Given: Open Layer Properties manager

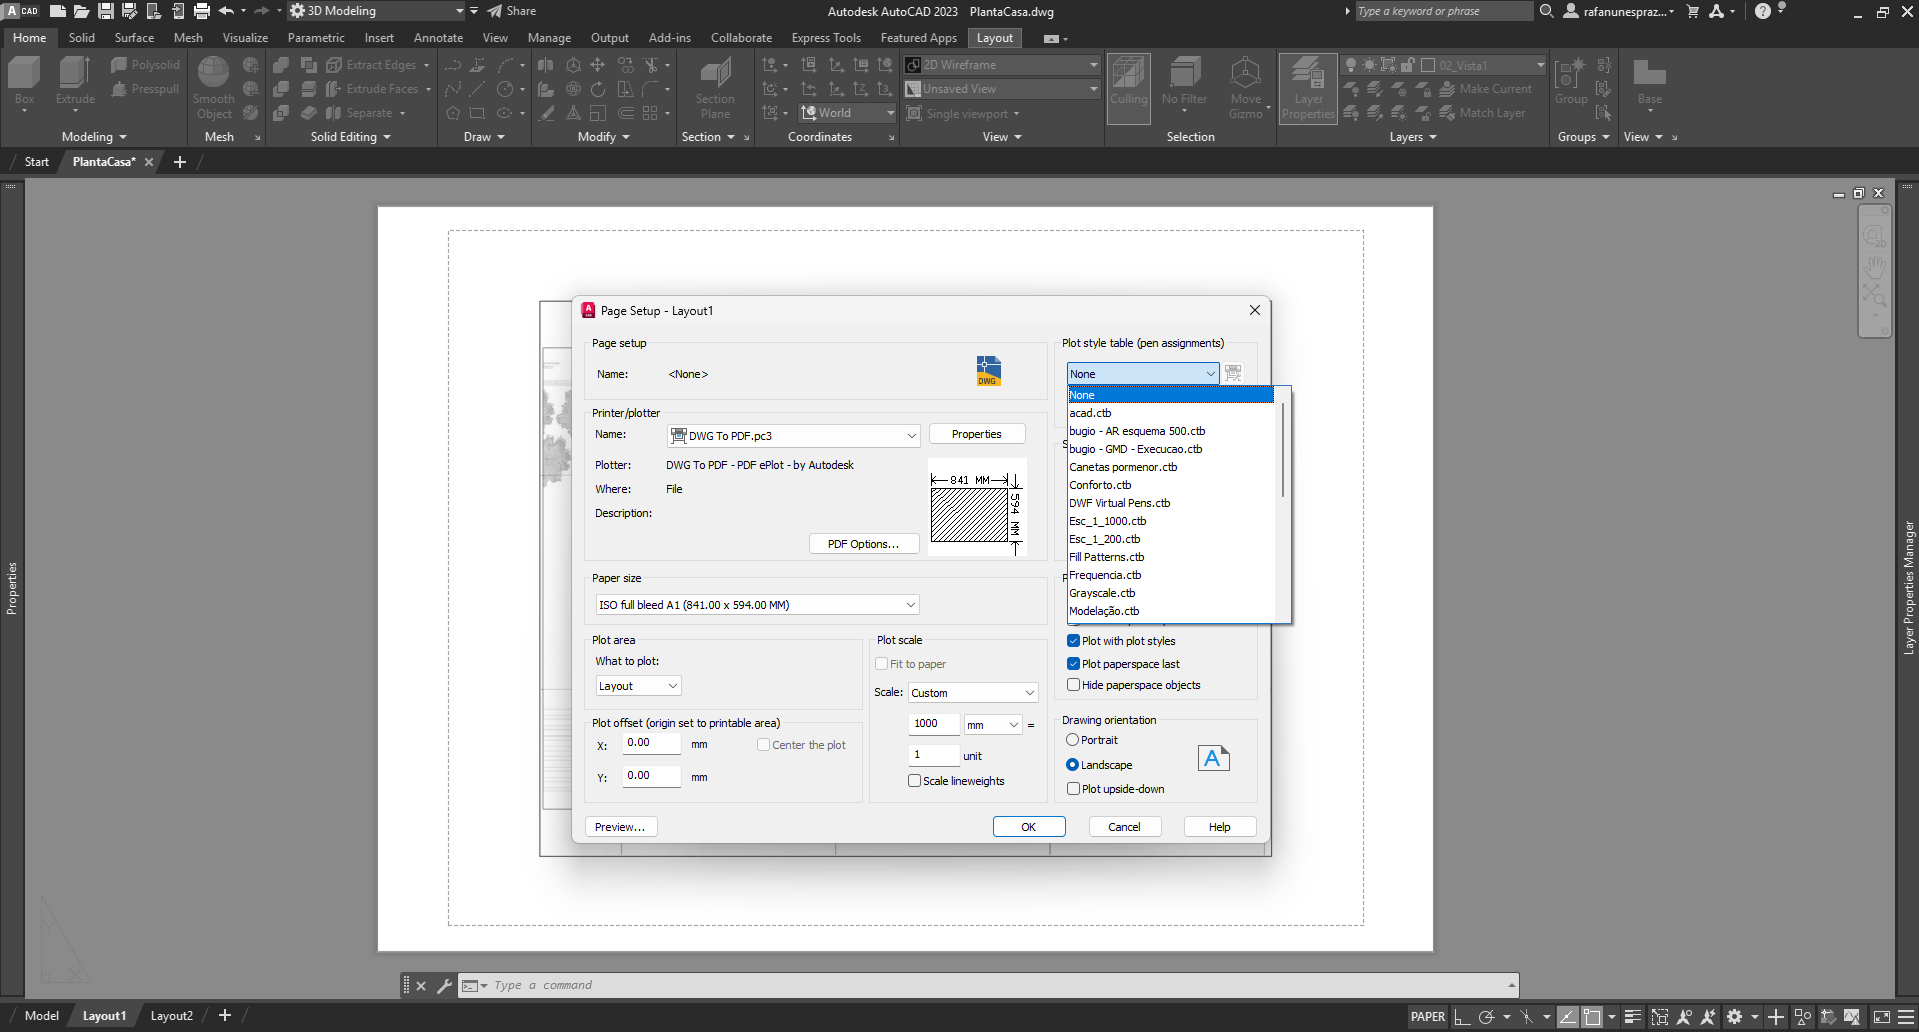Looking at the screenshot, I should (x=1308, y=75).
